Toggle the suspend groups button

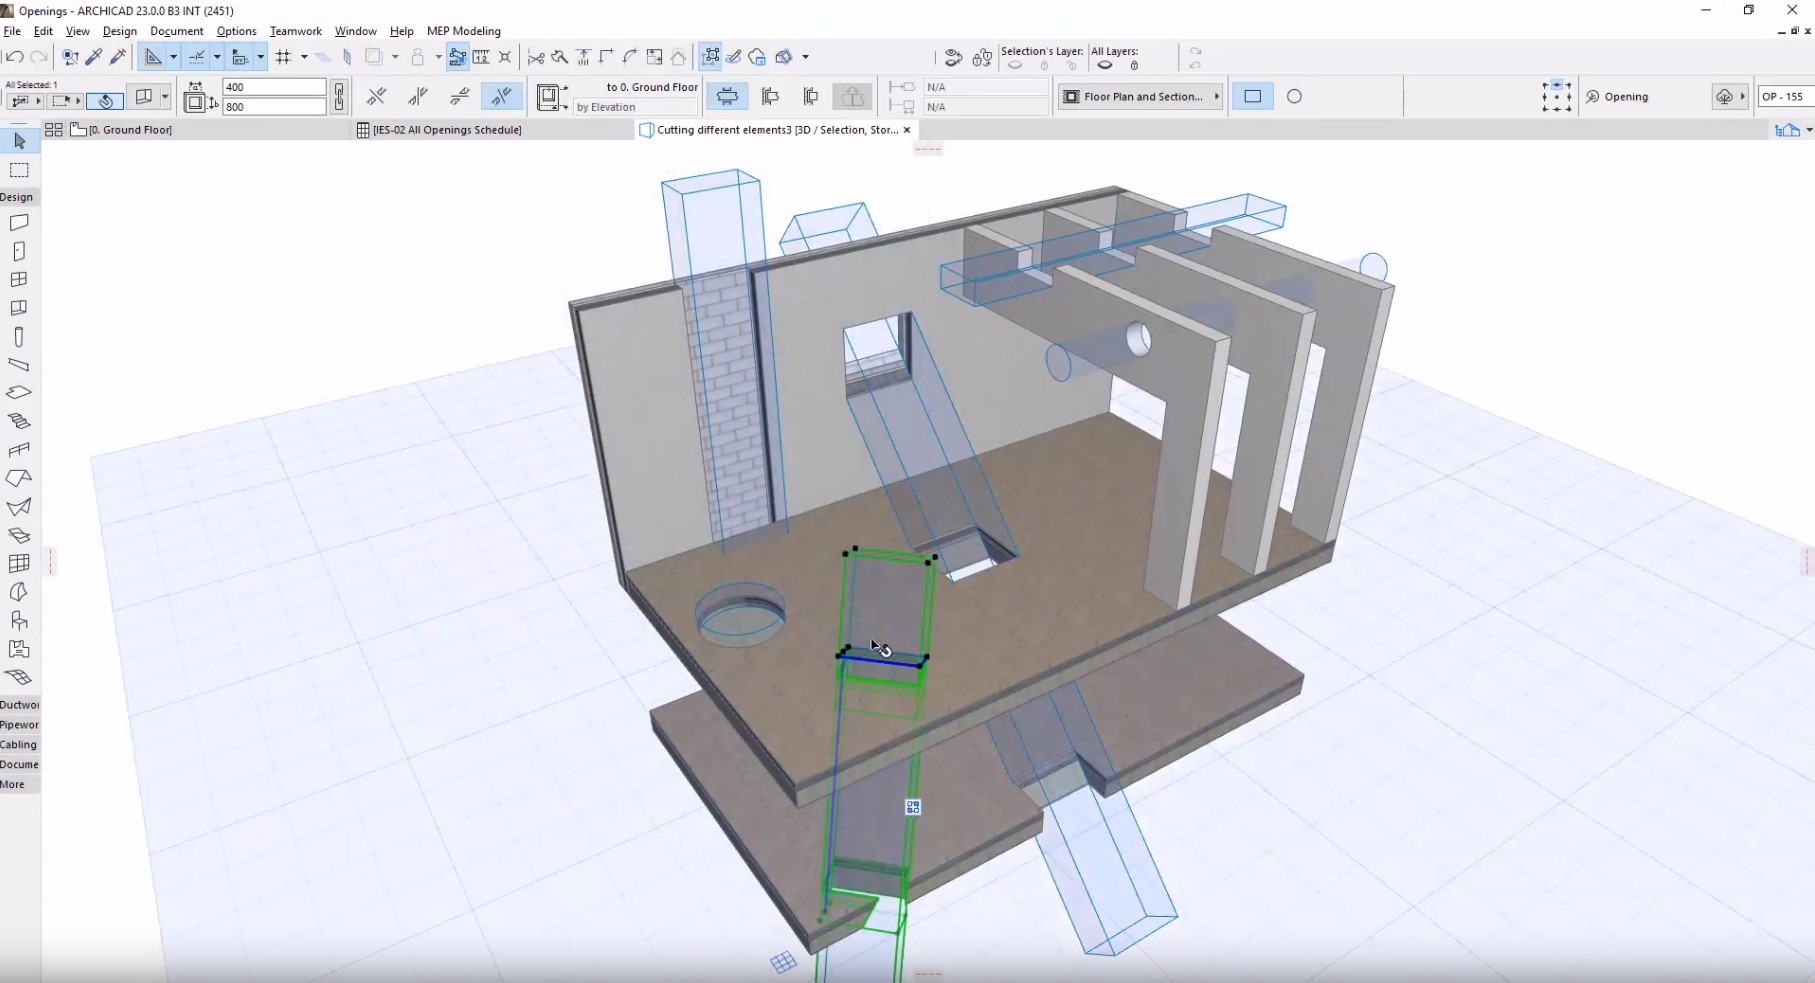(x=710, y=57)
